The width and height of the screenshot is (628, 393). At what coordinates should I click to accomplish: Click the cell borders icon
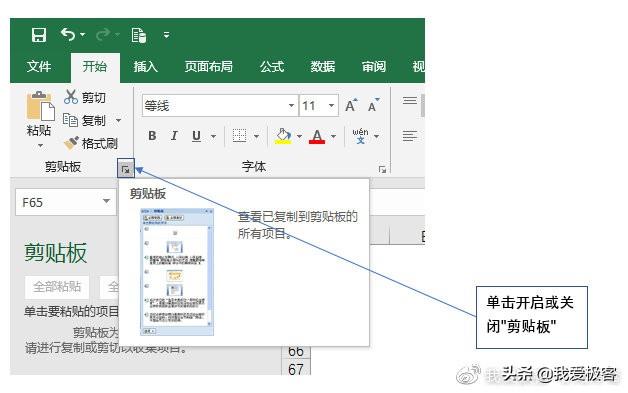(x=240, y=136)
